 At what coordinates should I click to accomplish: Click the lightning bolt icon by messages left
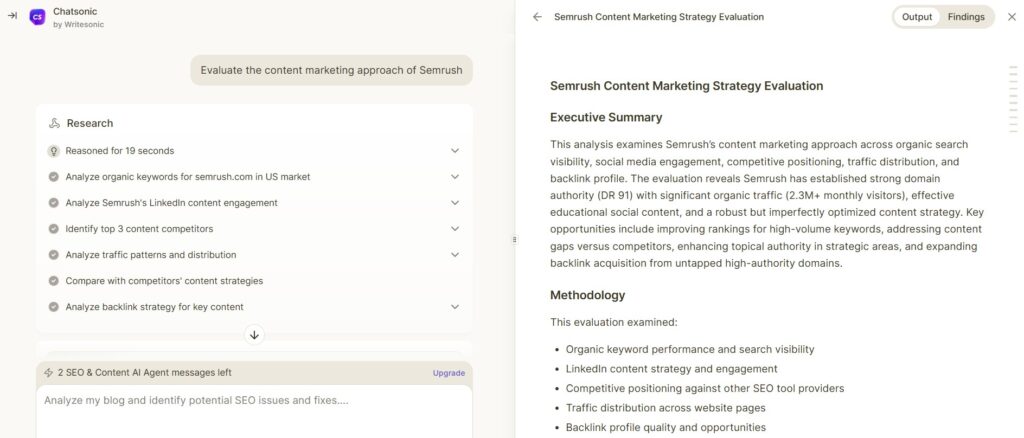48,373
